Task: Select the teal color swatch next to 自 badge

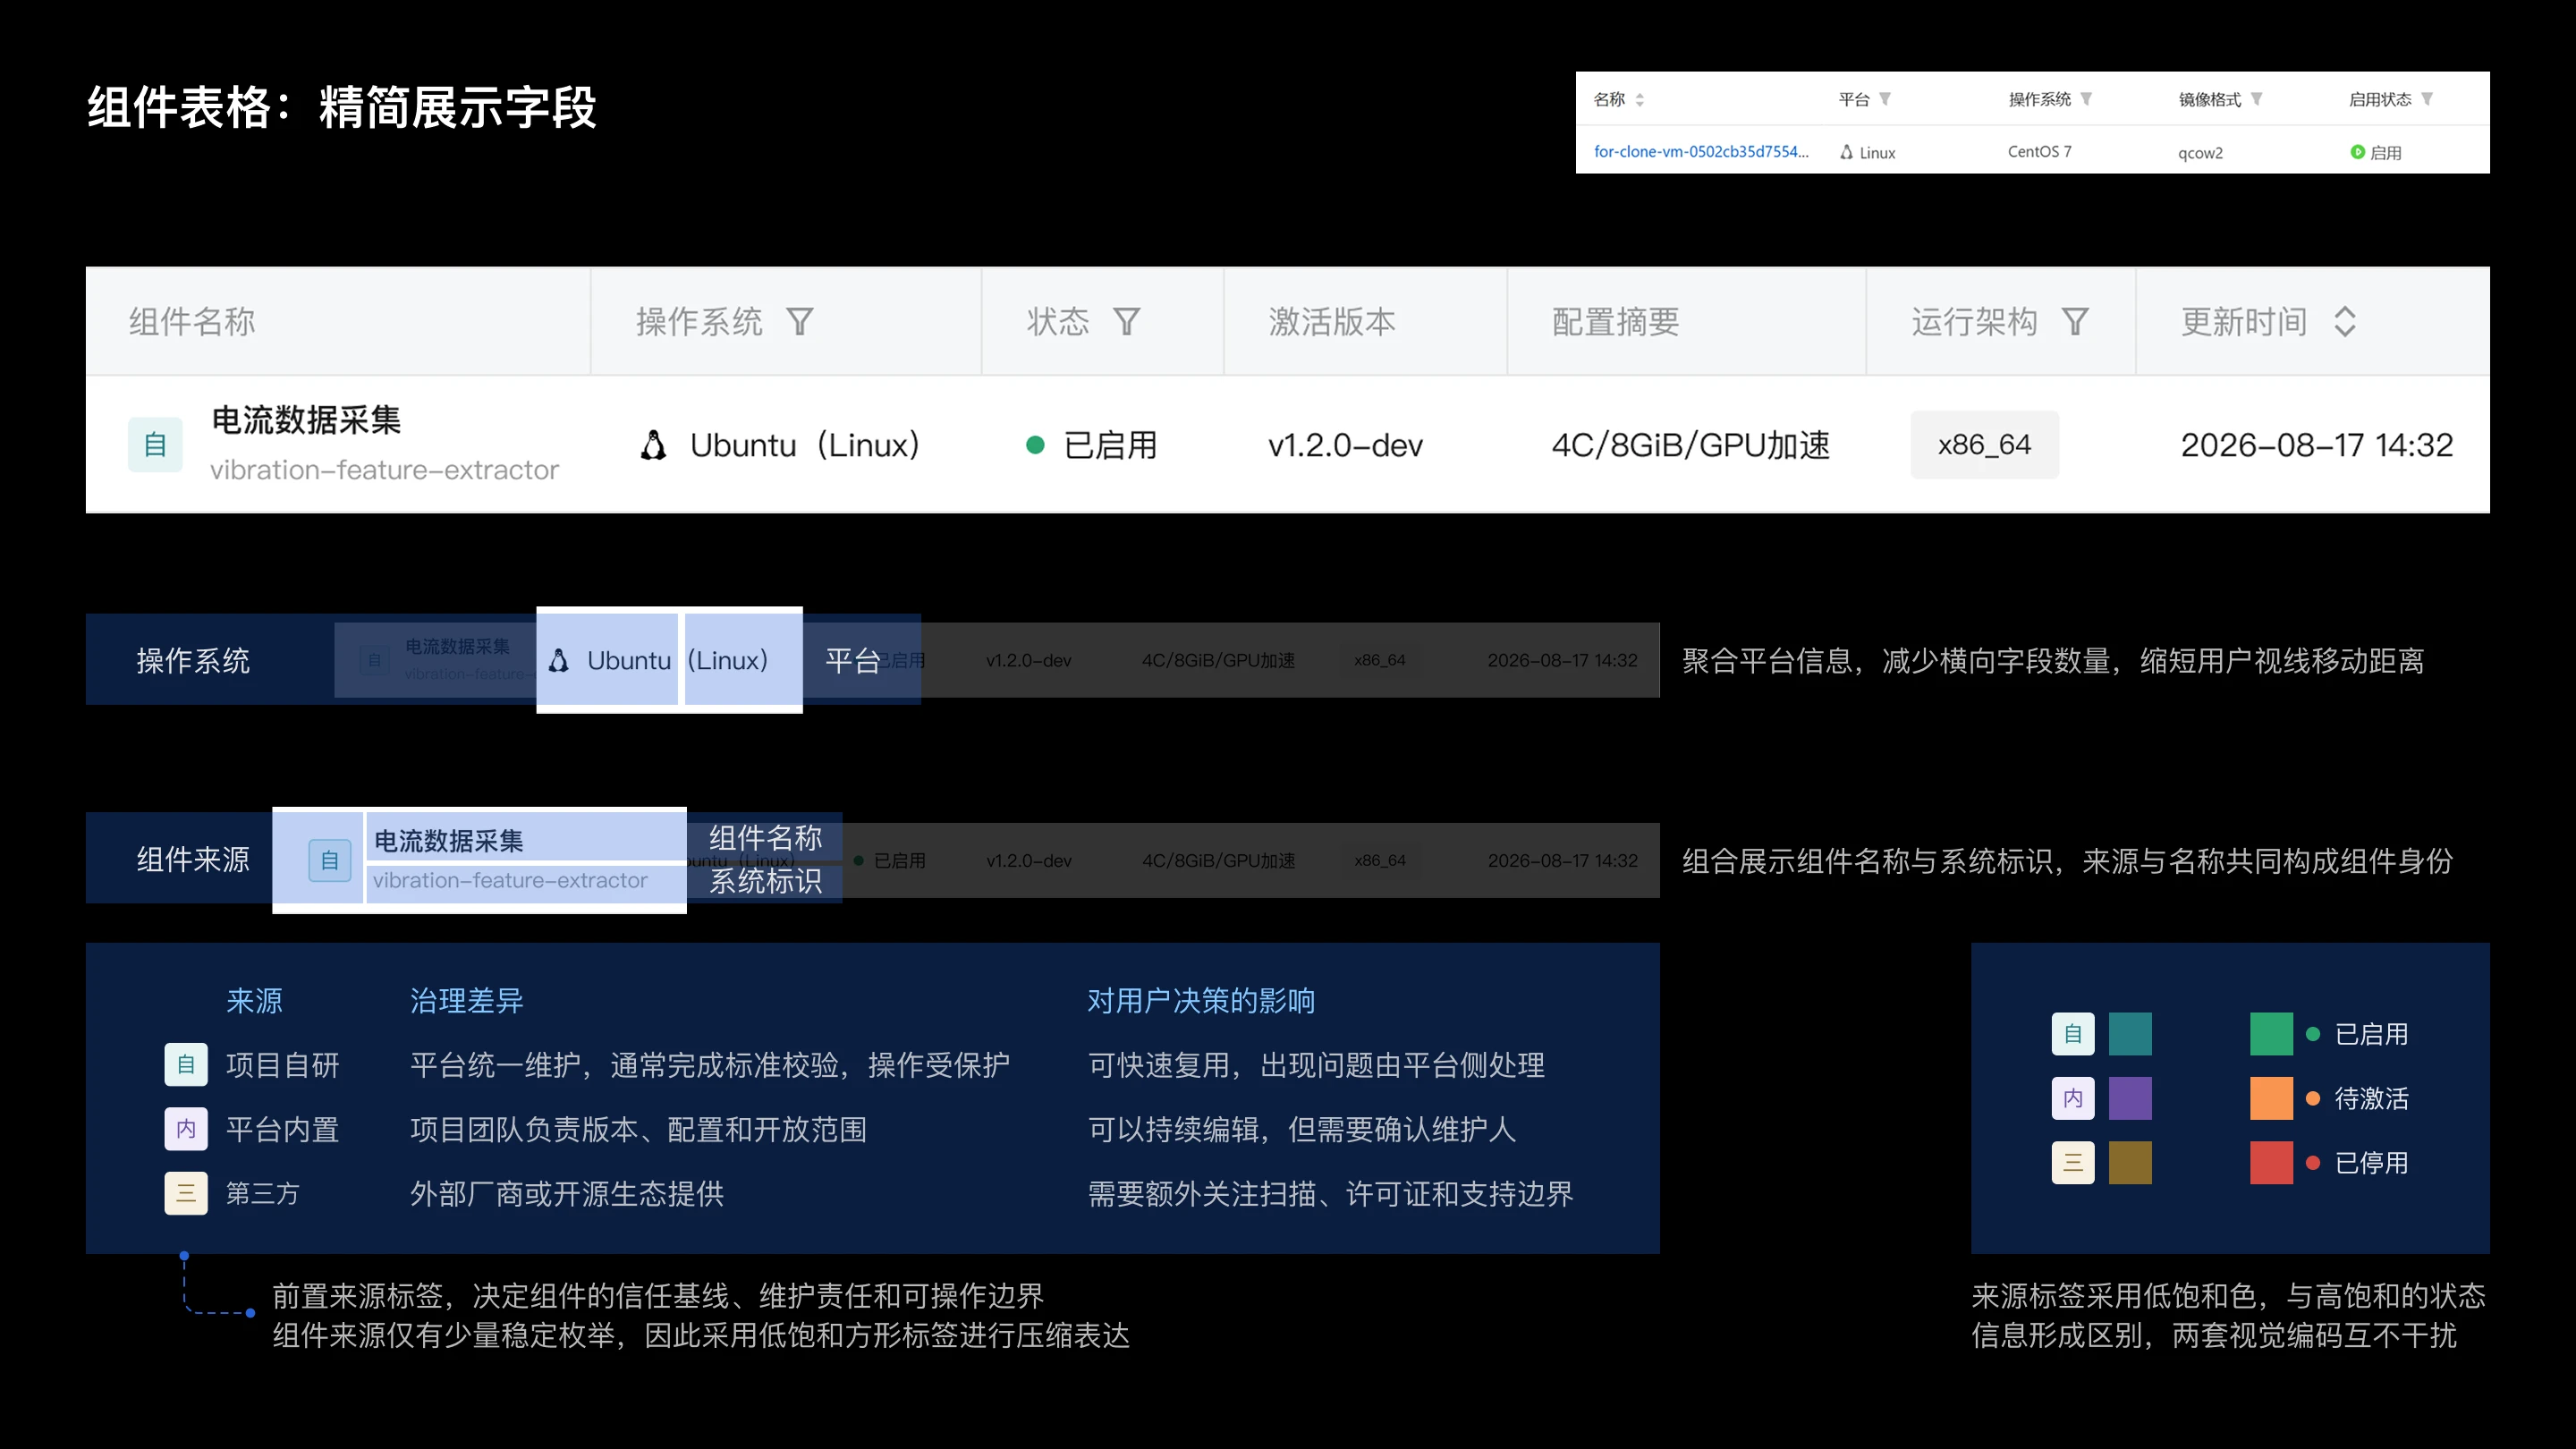Action: click(2130, 1034)
